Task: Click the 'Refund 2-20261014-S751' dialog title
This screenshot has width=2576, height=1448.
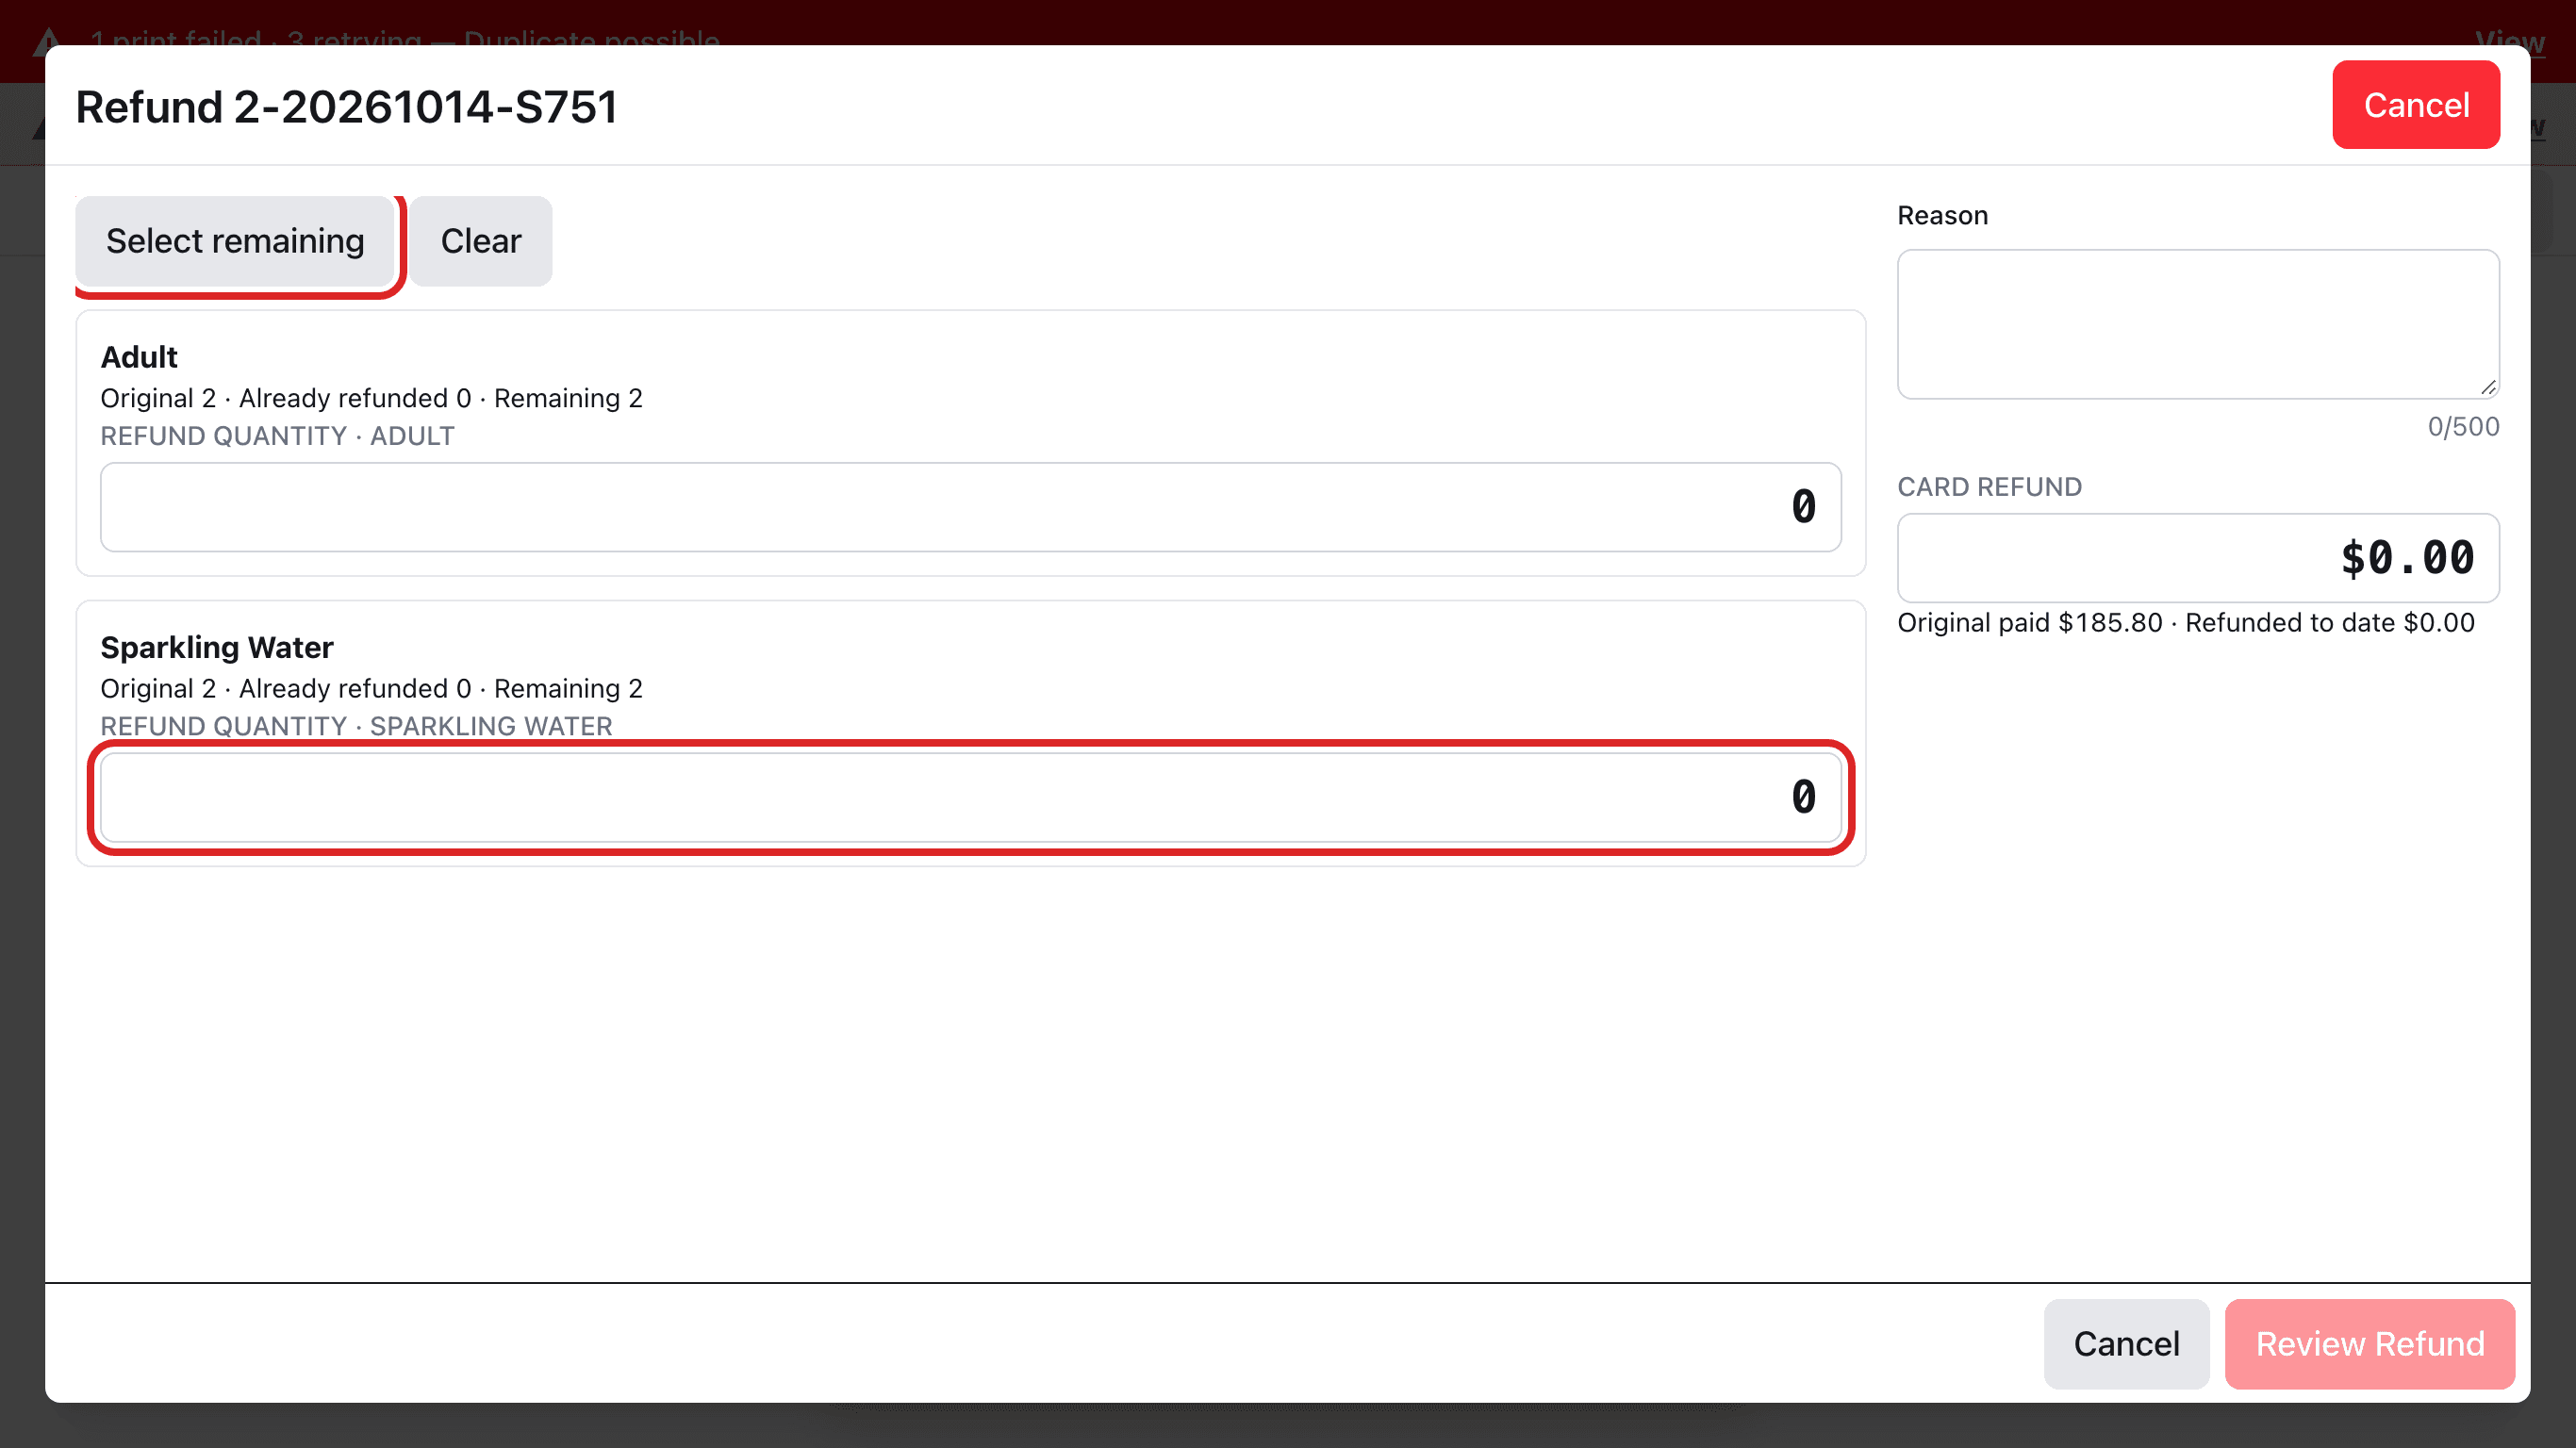Action: [x=347, y=107]
